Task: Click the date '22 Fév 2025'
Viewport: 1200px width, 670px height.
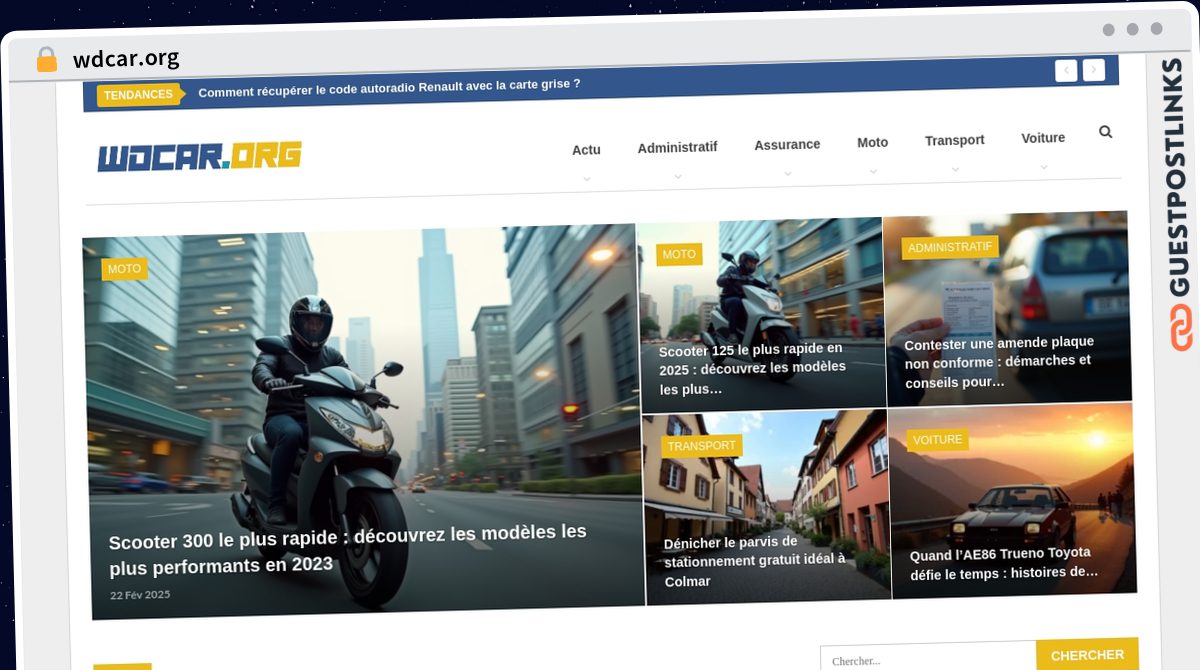Action: [140, 594]
